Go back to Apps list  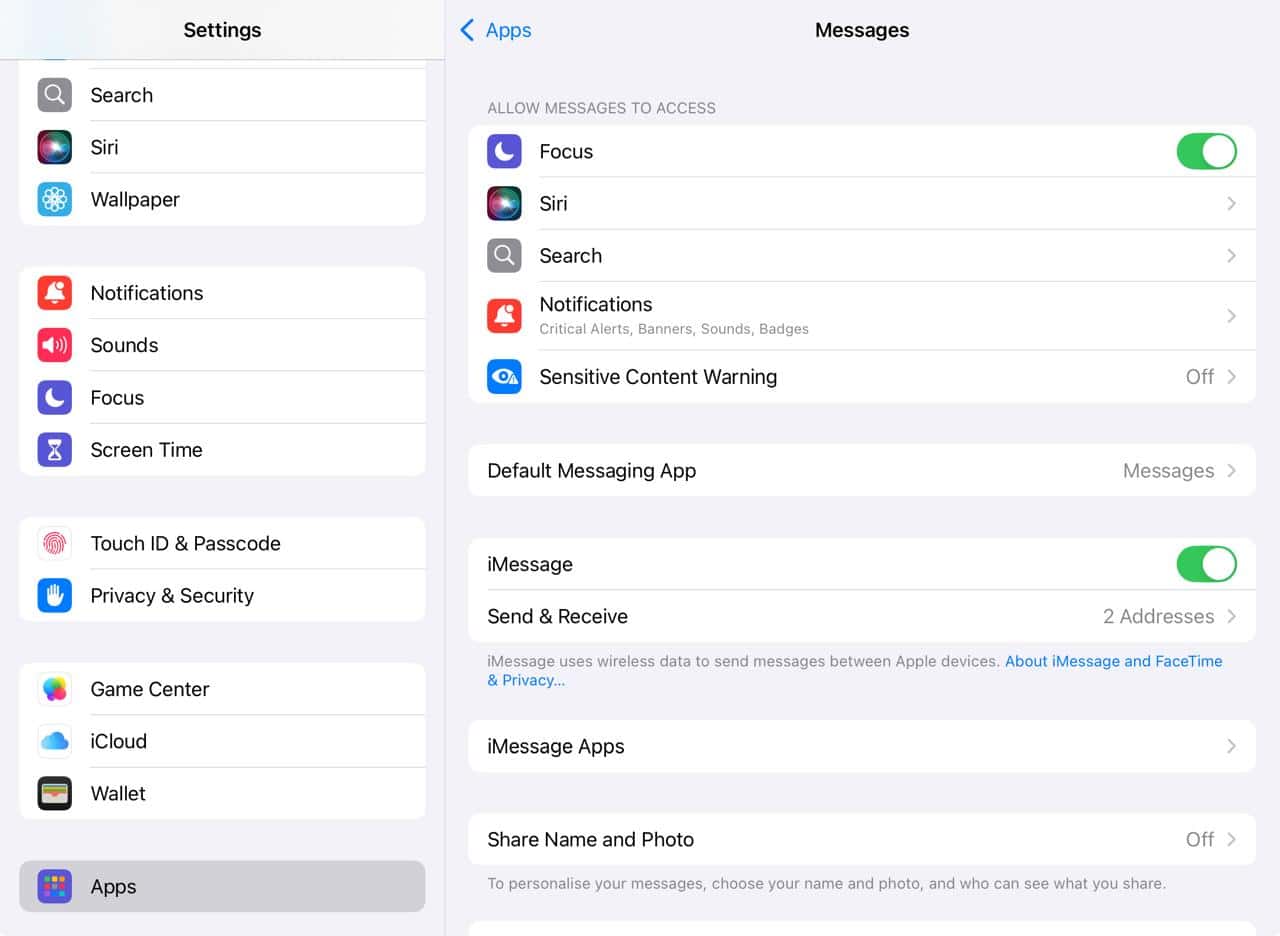coord(496,30)
